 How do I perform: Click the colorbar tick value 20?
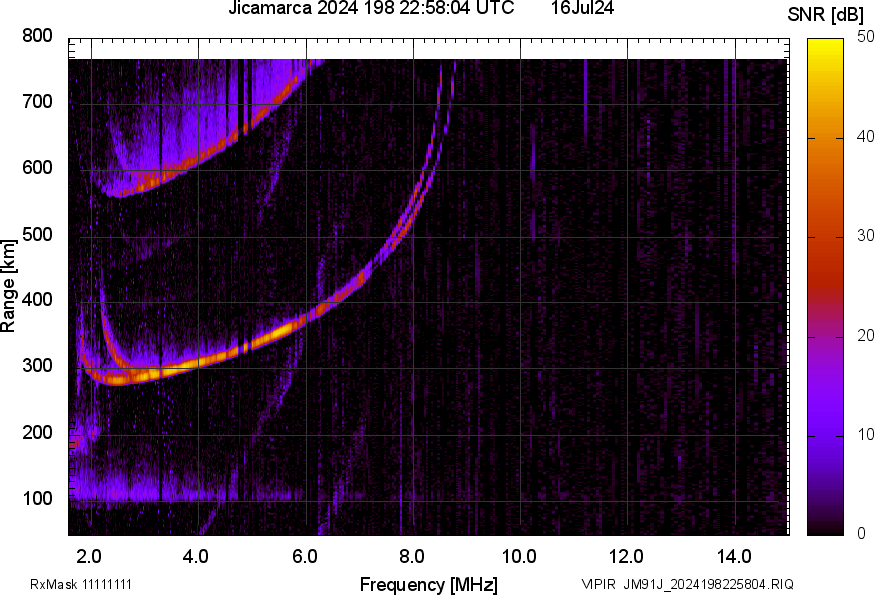click(x=865, y=336)
